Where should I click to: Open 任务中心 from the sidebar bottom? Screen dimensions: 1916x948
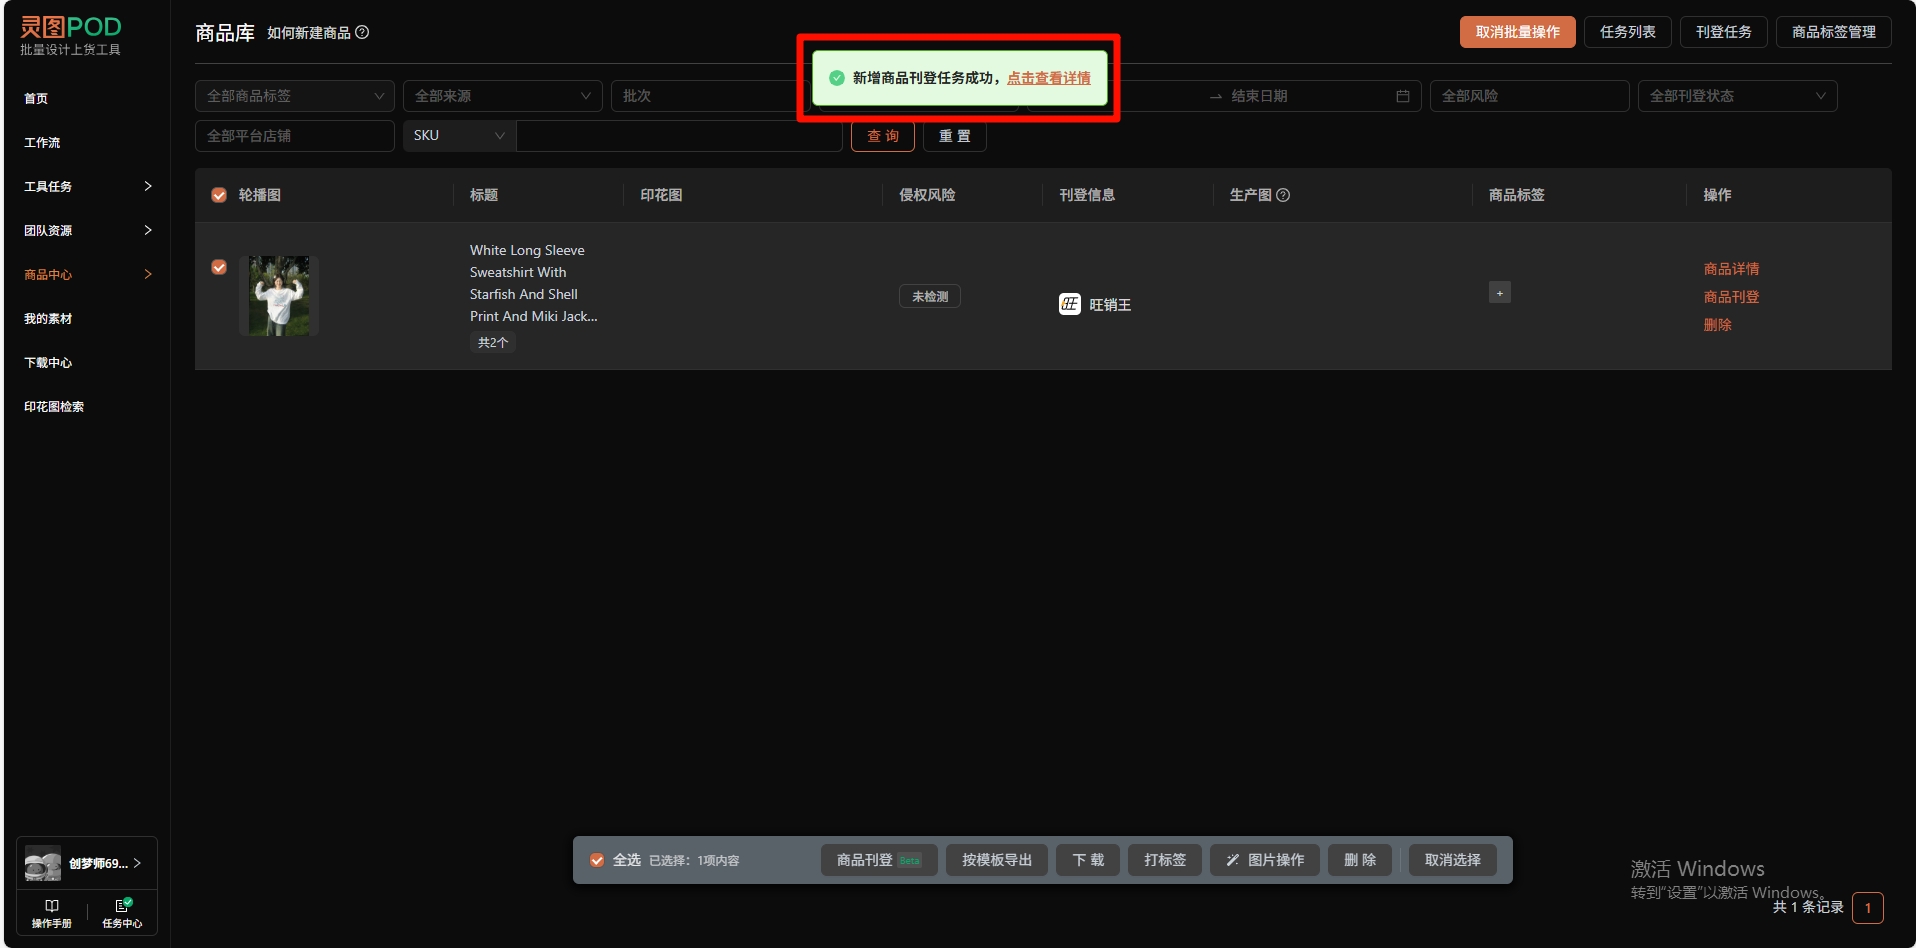click(122, 912)
